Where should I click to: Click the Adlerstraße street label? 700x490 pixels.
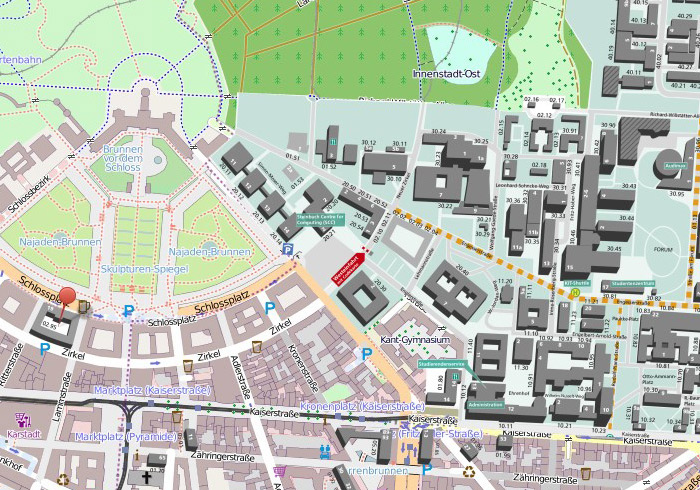coord(240,377)
